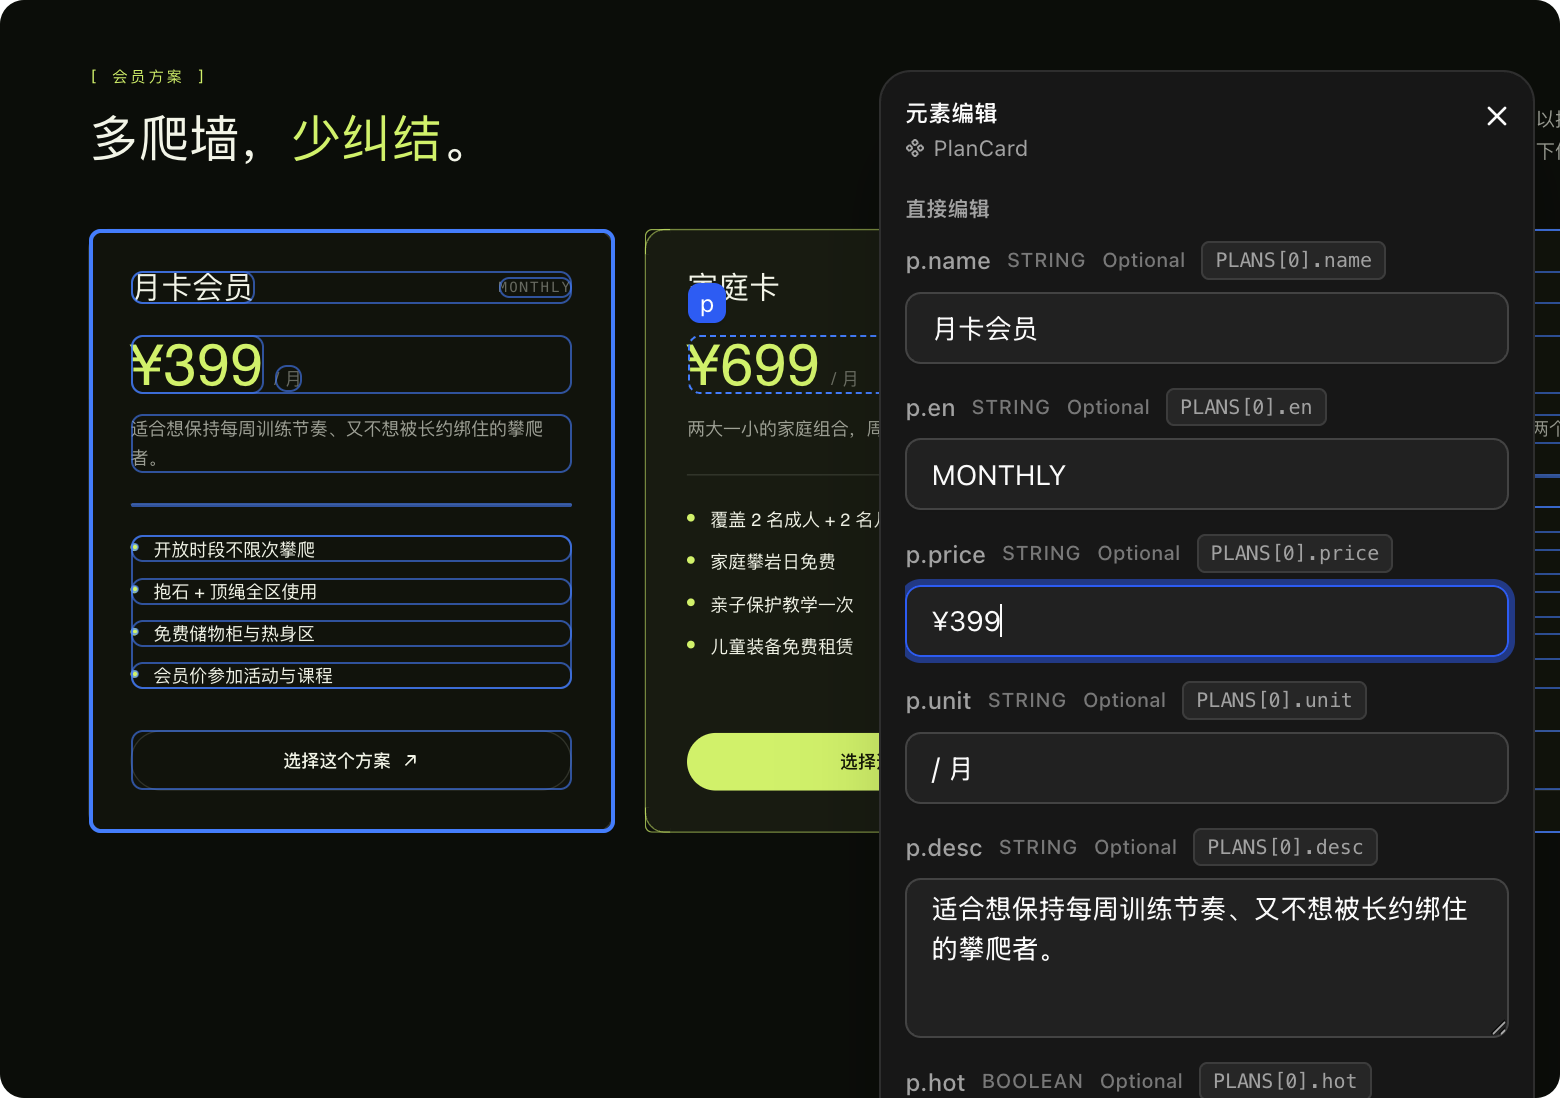Click the PLANS[0].name source tag
The height and width of the screenshot is (1098, 1560).
click(1292, 260)
